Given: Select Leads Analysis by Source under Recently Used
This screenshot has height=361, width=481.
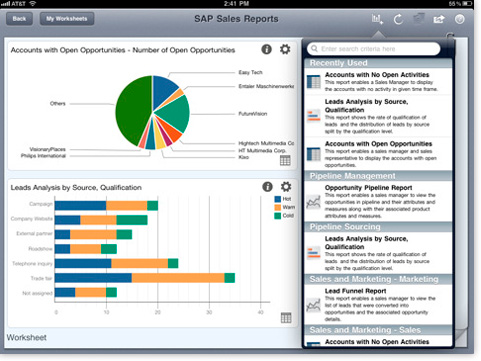Looking at the screenshot, I should click(x=378, y=116).
